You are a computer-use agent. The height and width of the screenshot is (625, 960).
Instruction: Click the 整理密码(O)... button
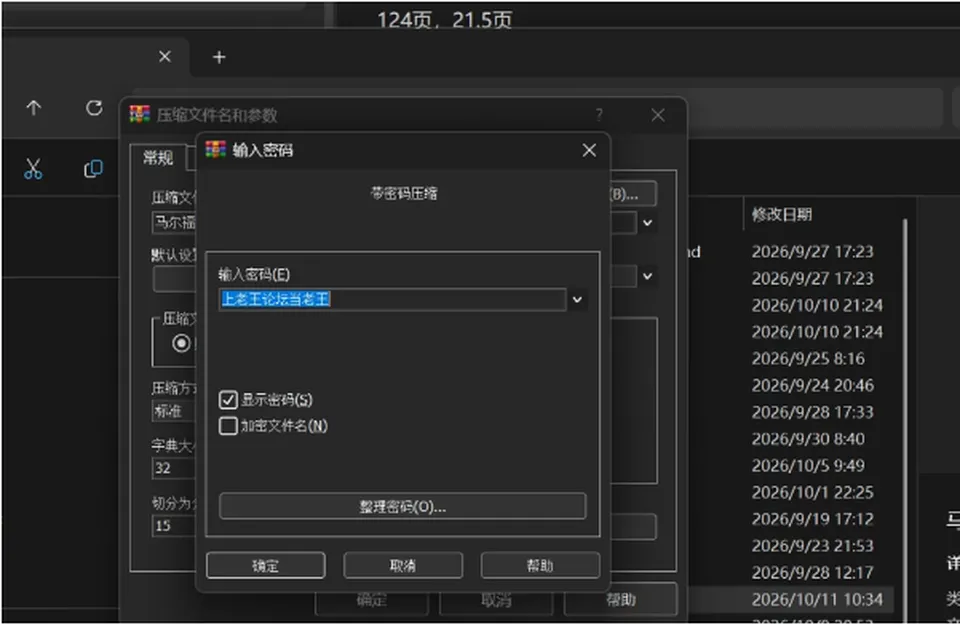[x=402, y=506]
